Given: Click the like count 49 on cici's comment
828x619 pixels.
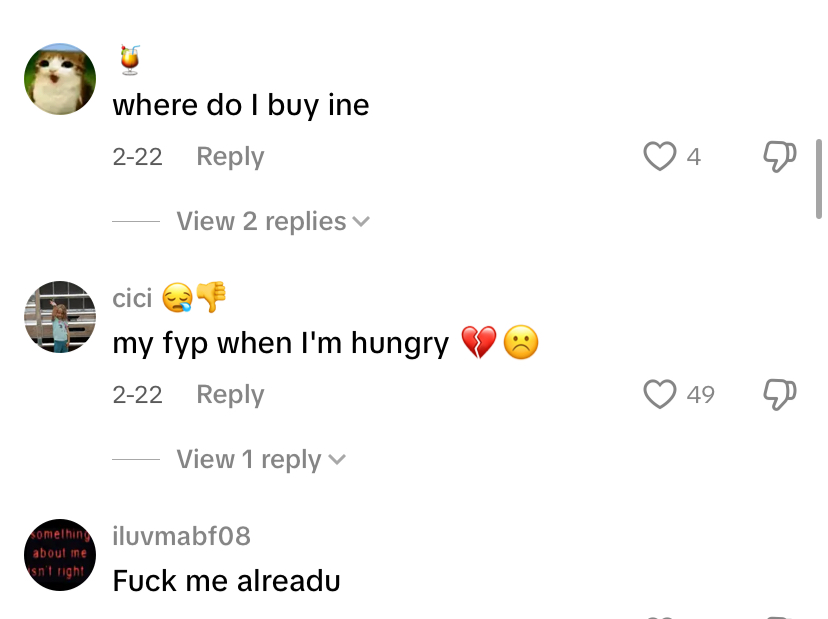Looking at the screenshot, I should [x=700, y=395].
